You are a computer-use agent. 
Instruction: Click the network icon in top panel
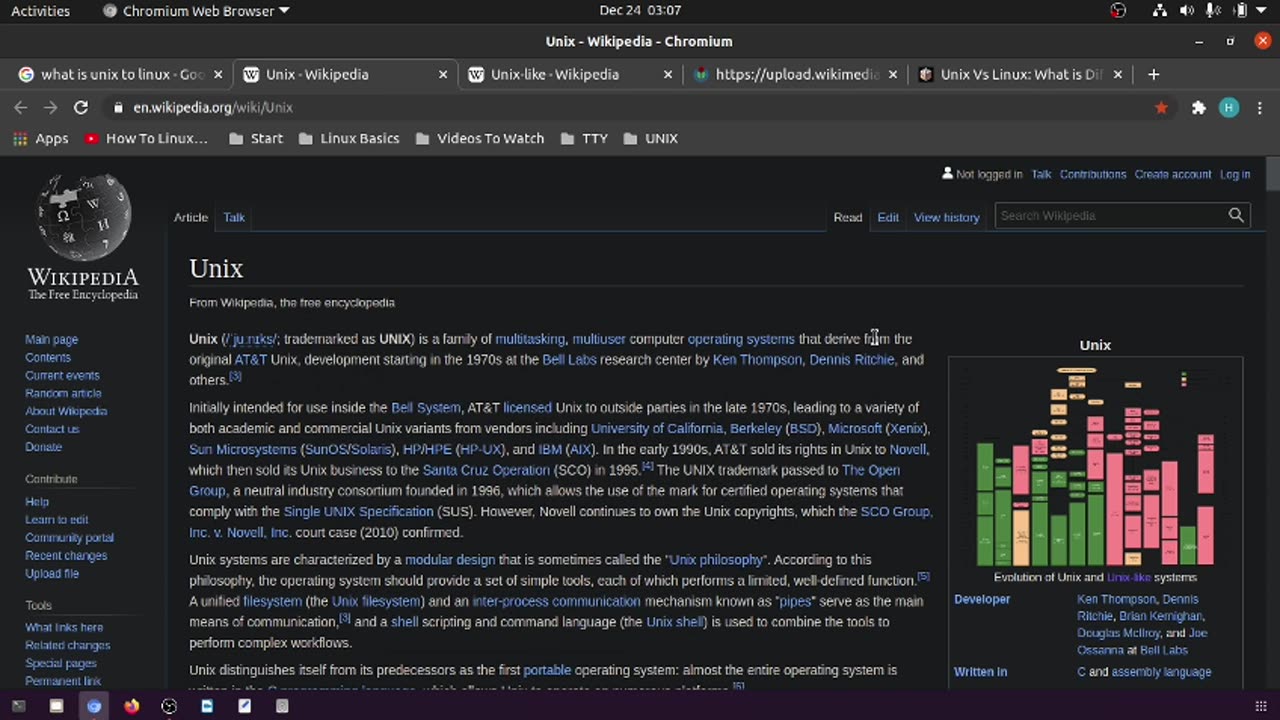point(1160,11)
